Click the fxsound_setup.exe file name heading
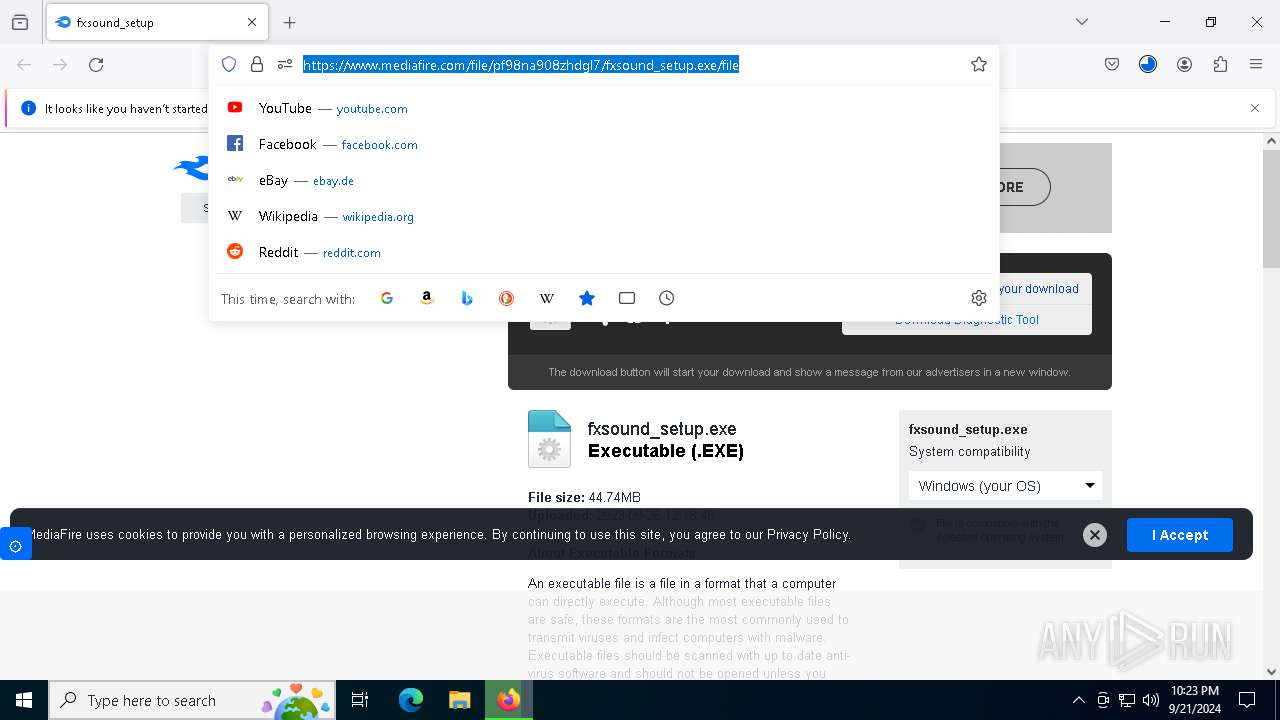This screenshot has width=1280, height=720. coord(662,429)
